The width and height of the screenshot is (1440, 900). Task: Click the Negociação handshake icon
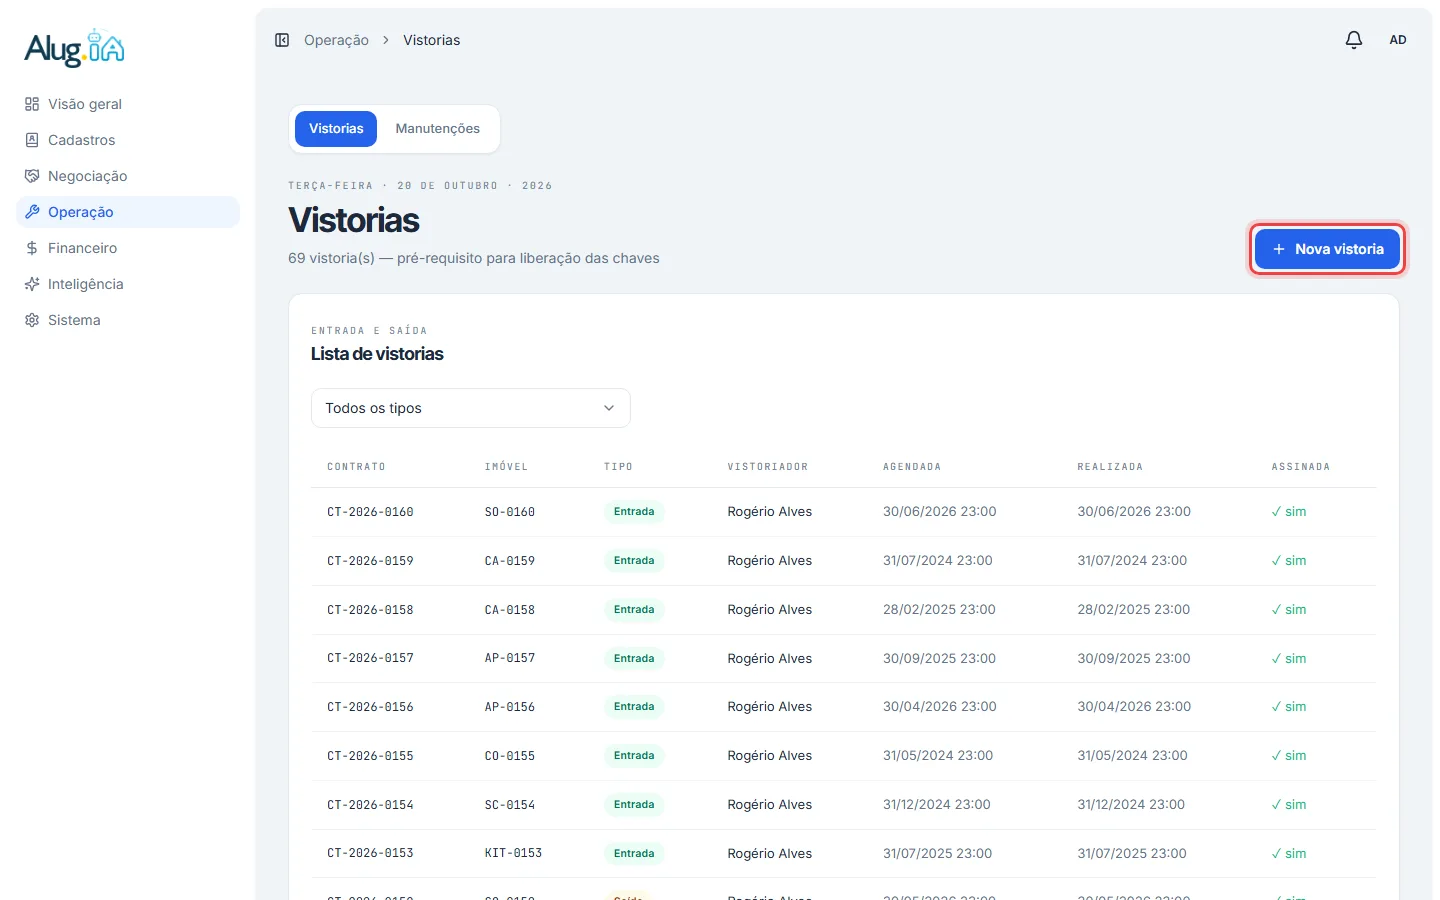(32, 176)
